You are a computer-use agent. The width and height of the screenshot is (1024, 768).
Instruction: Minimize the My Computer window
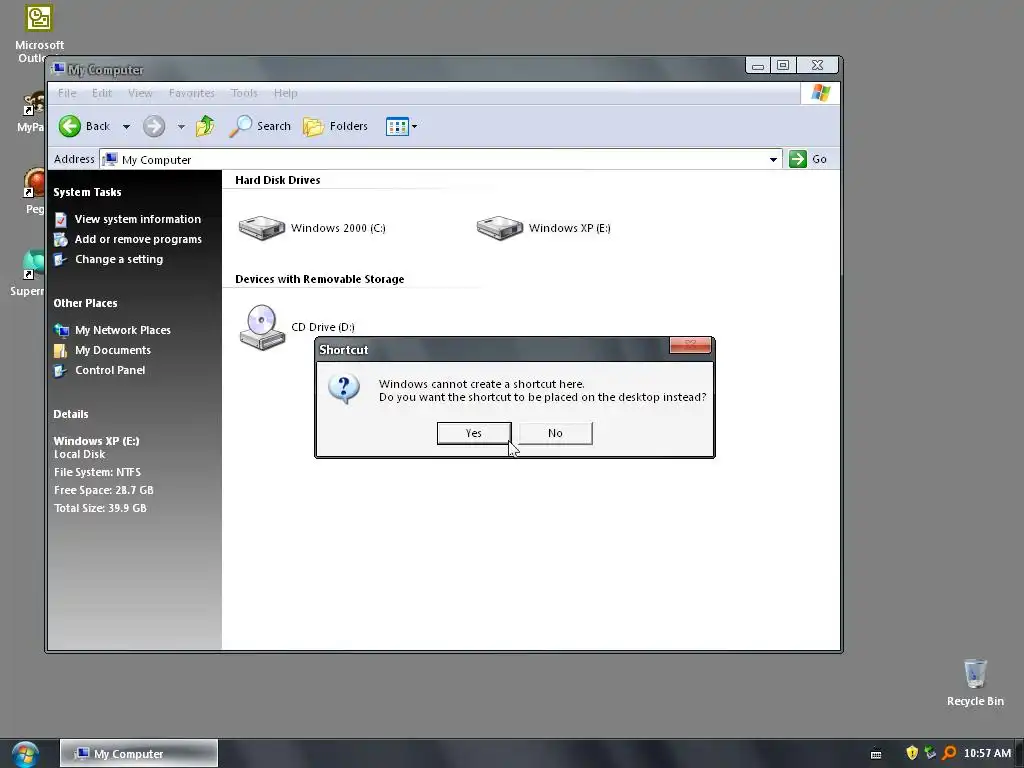pyautogui.click(x=758, y=65)
